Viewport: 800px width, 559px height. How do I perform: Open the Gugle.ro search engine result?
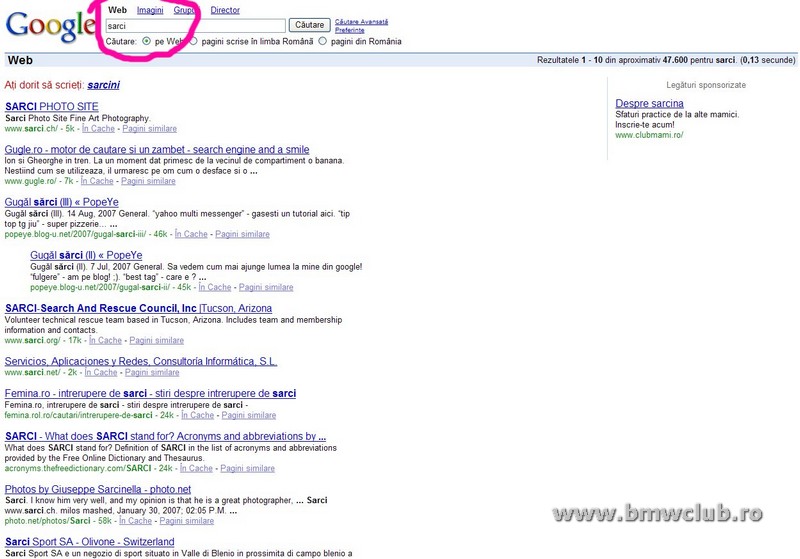[x=157, y=149]
